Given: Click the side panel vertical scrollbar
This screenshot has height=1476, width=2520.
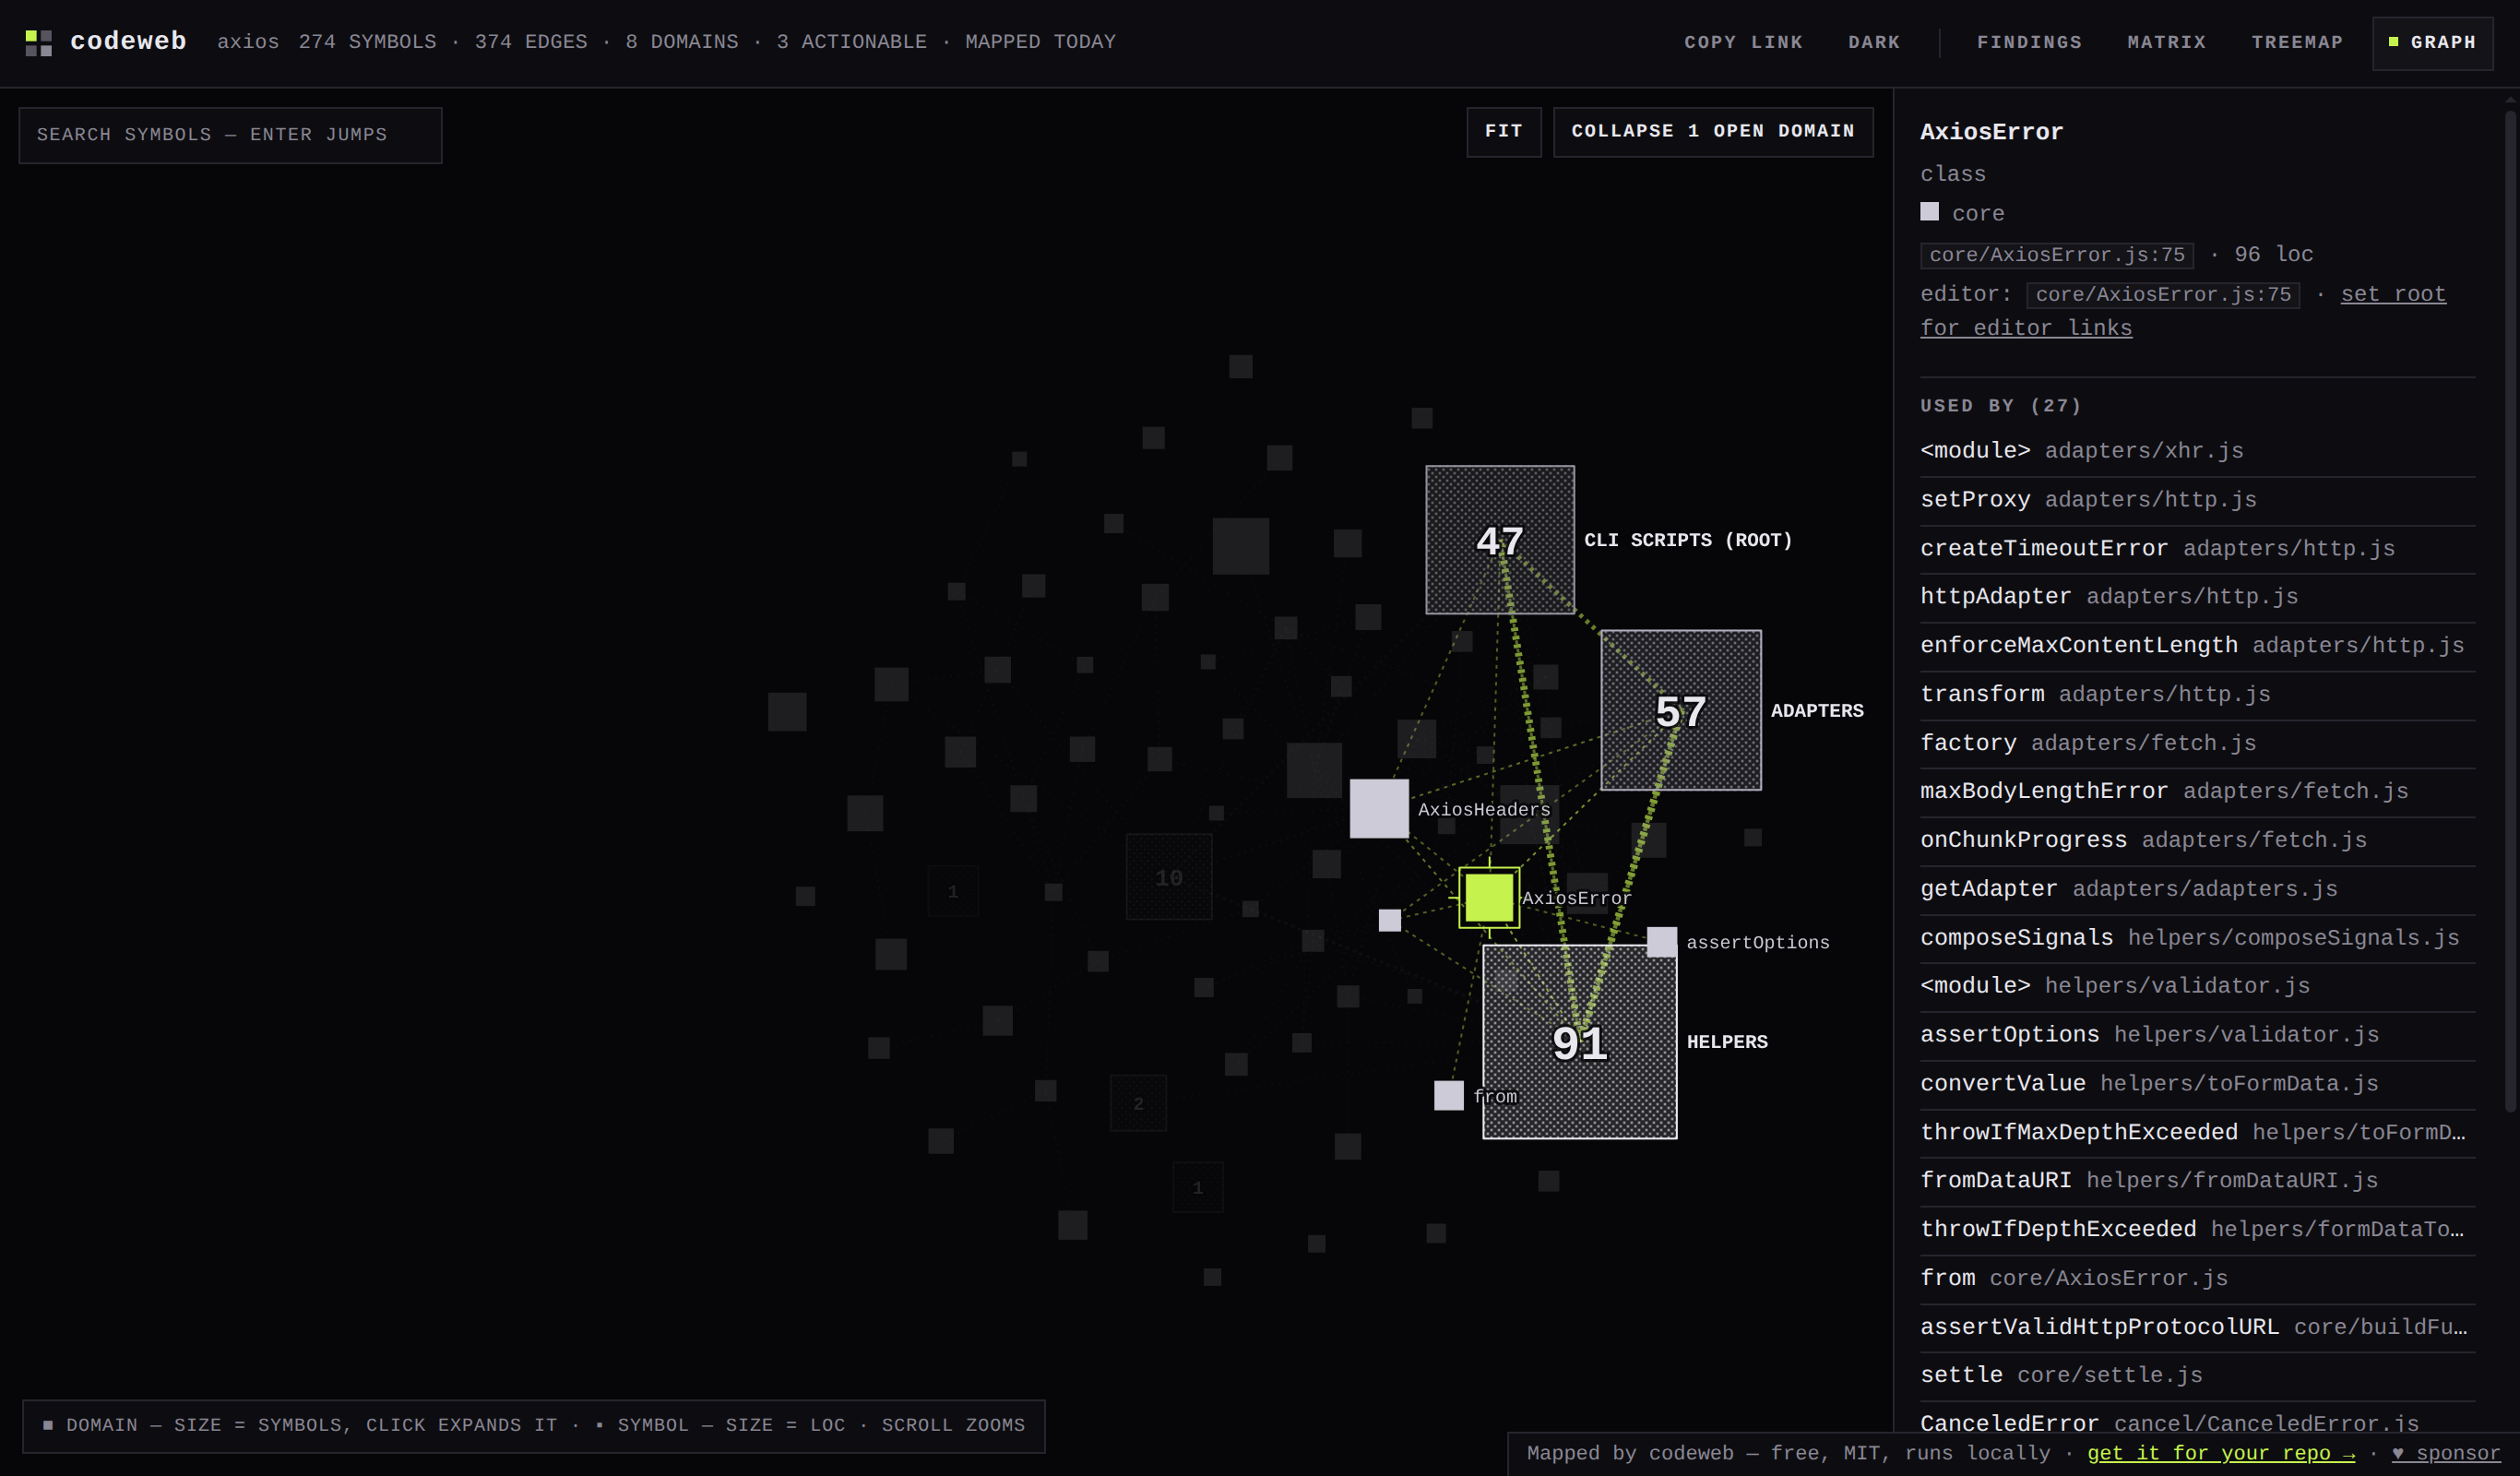Looking at the screenshot, I should click(2510, 610).
